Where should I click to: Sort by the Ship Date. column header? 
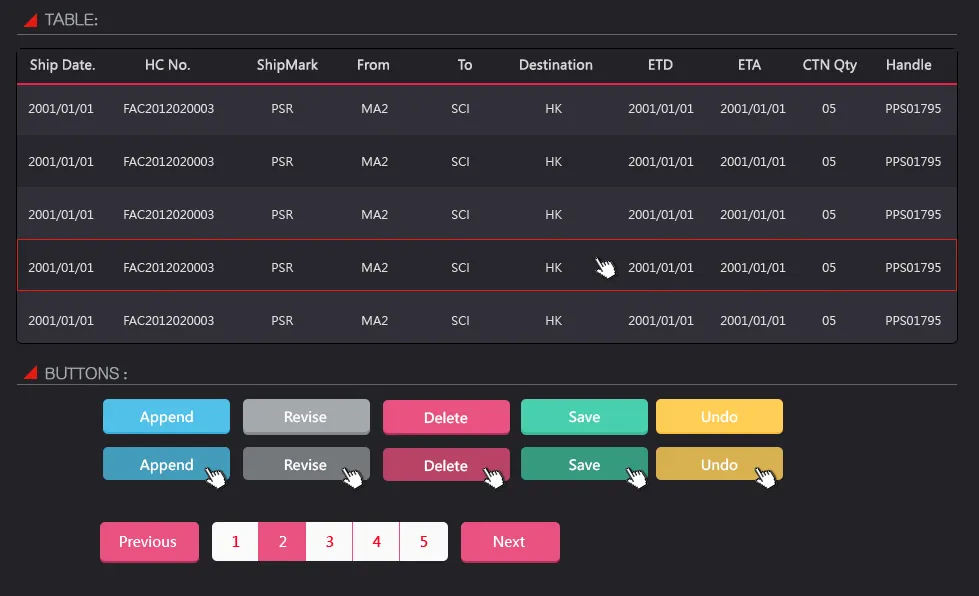click(x=62, y=65)
